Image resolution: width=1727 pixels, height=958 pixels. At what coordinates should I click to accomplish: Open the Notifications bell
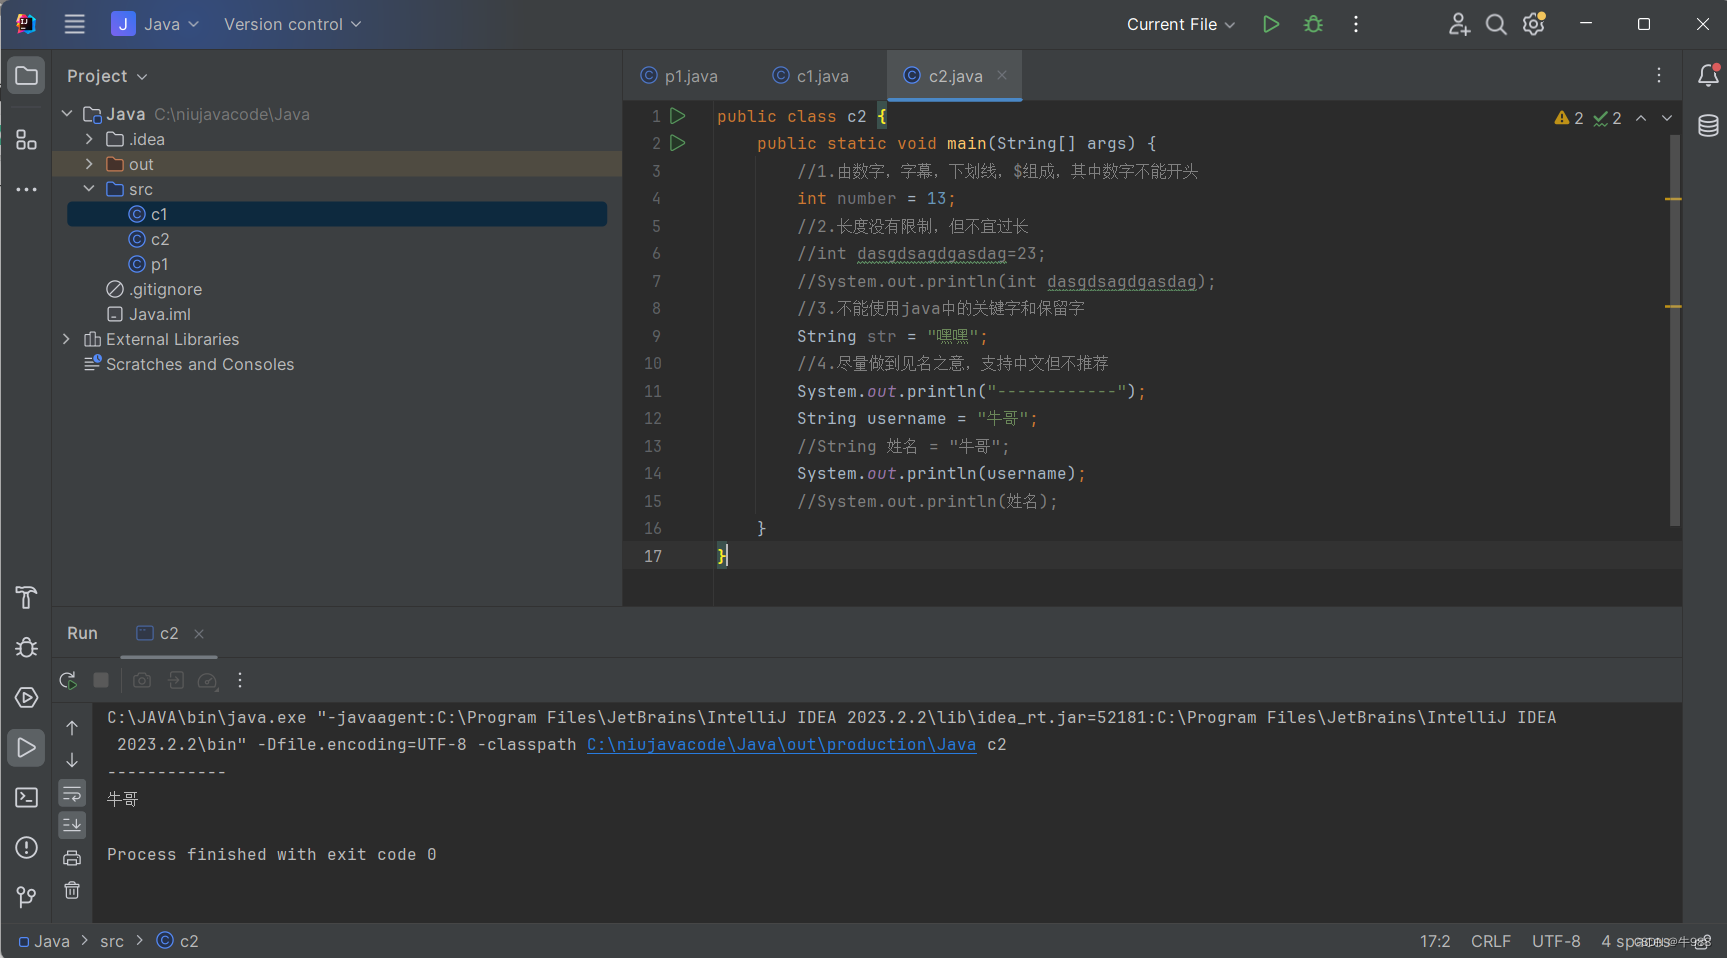[1707, 75]
